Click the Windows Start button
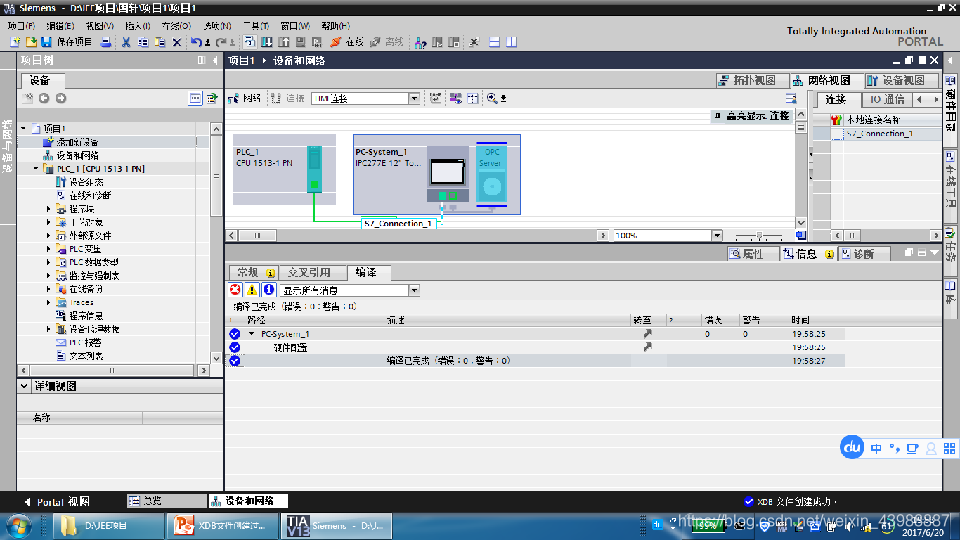The width and height of the screenshot is (960, 540). coord(18,526)
